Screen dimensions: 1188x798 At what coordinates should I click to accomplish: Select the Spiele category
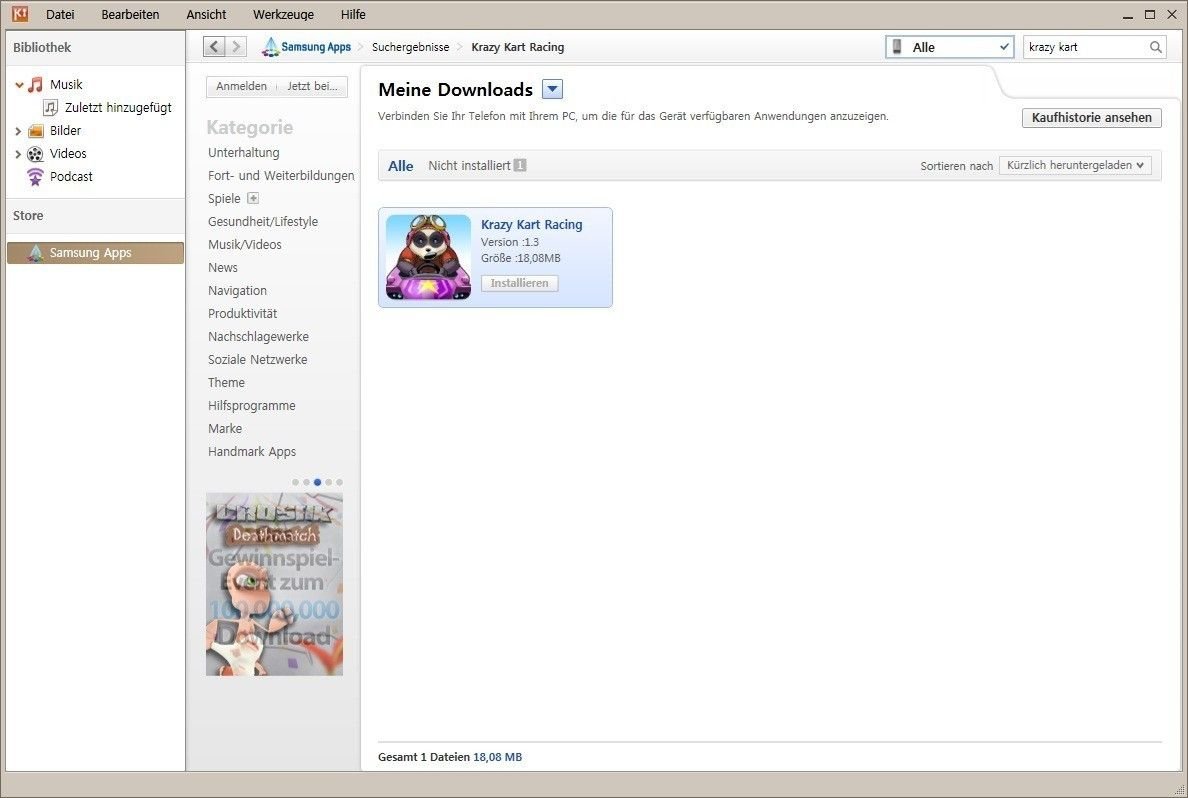[224, 199]
